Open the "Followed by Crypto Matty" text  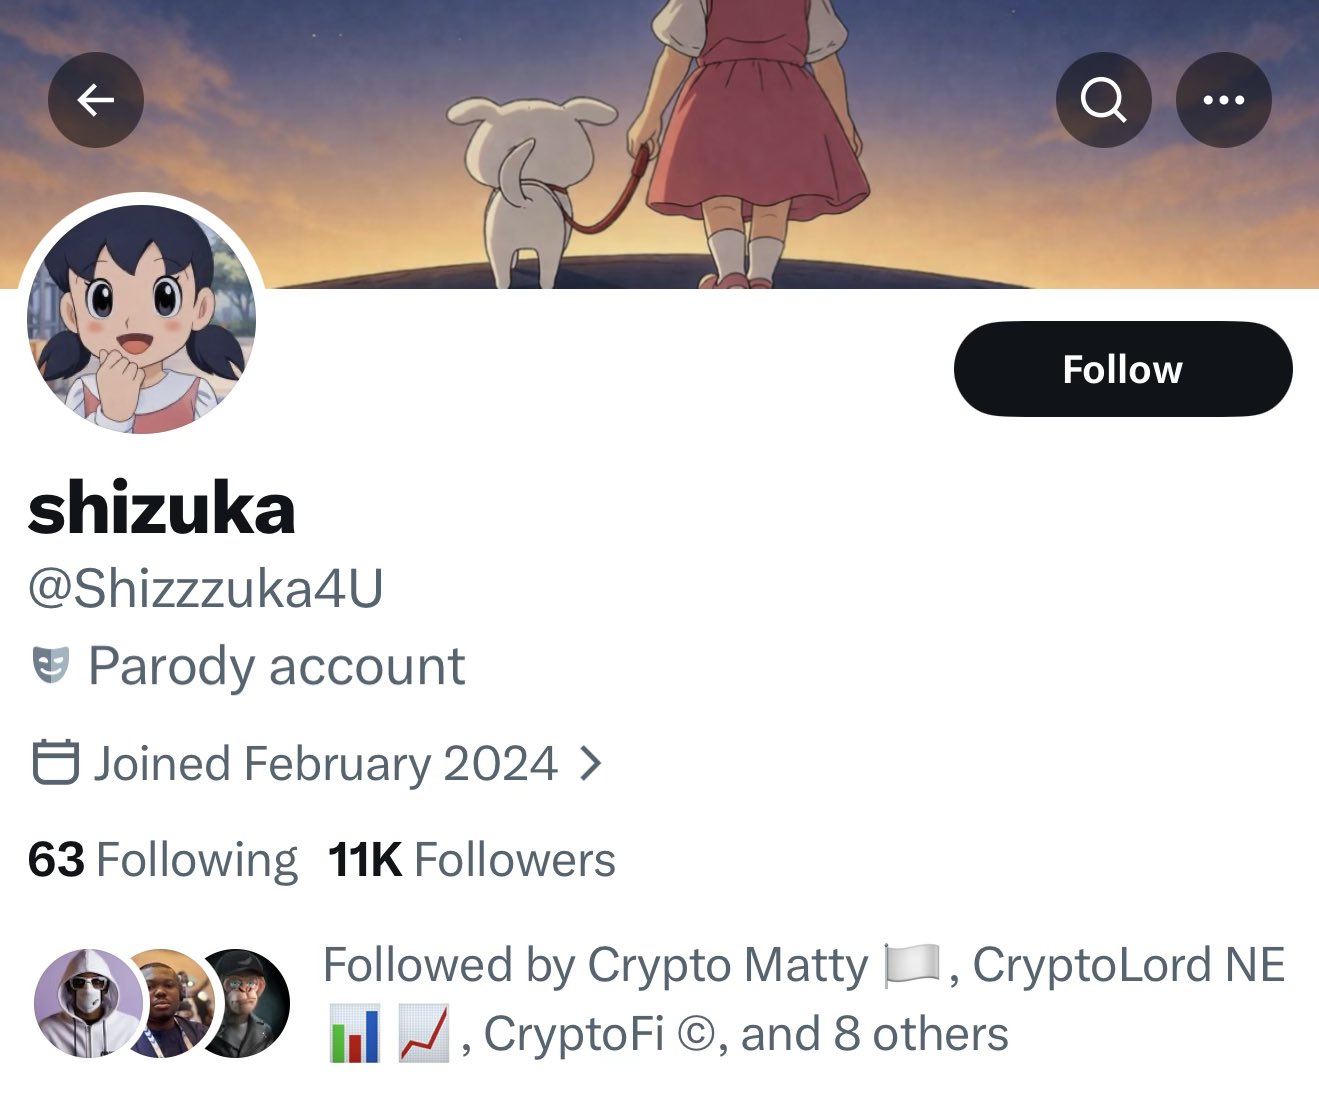pos(595,966)
